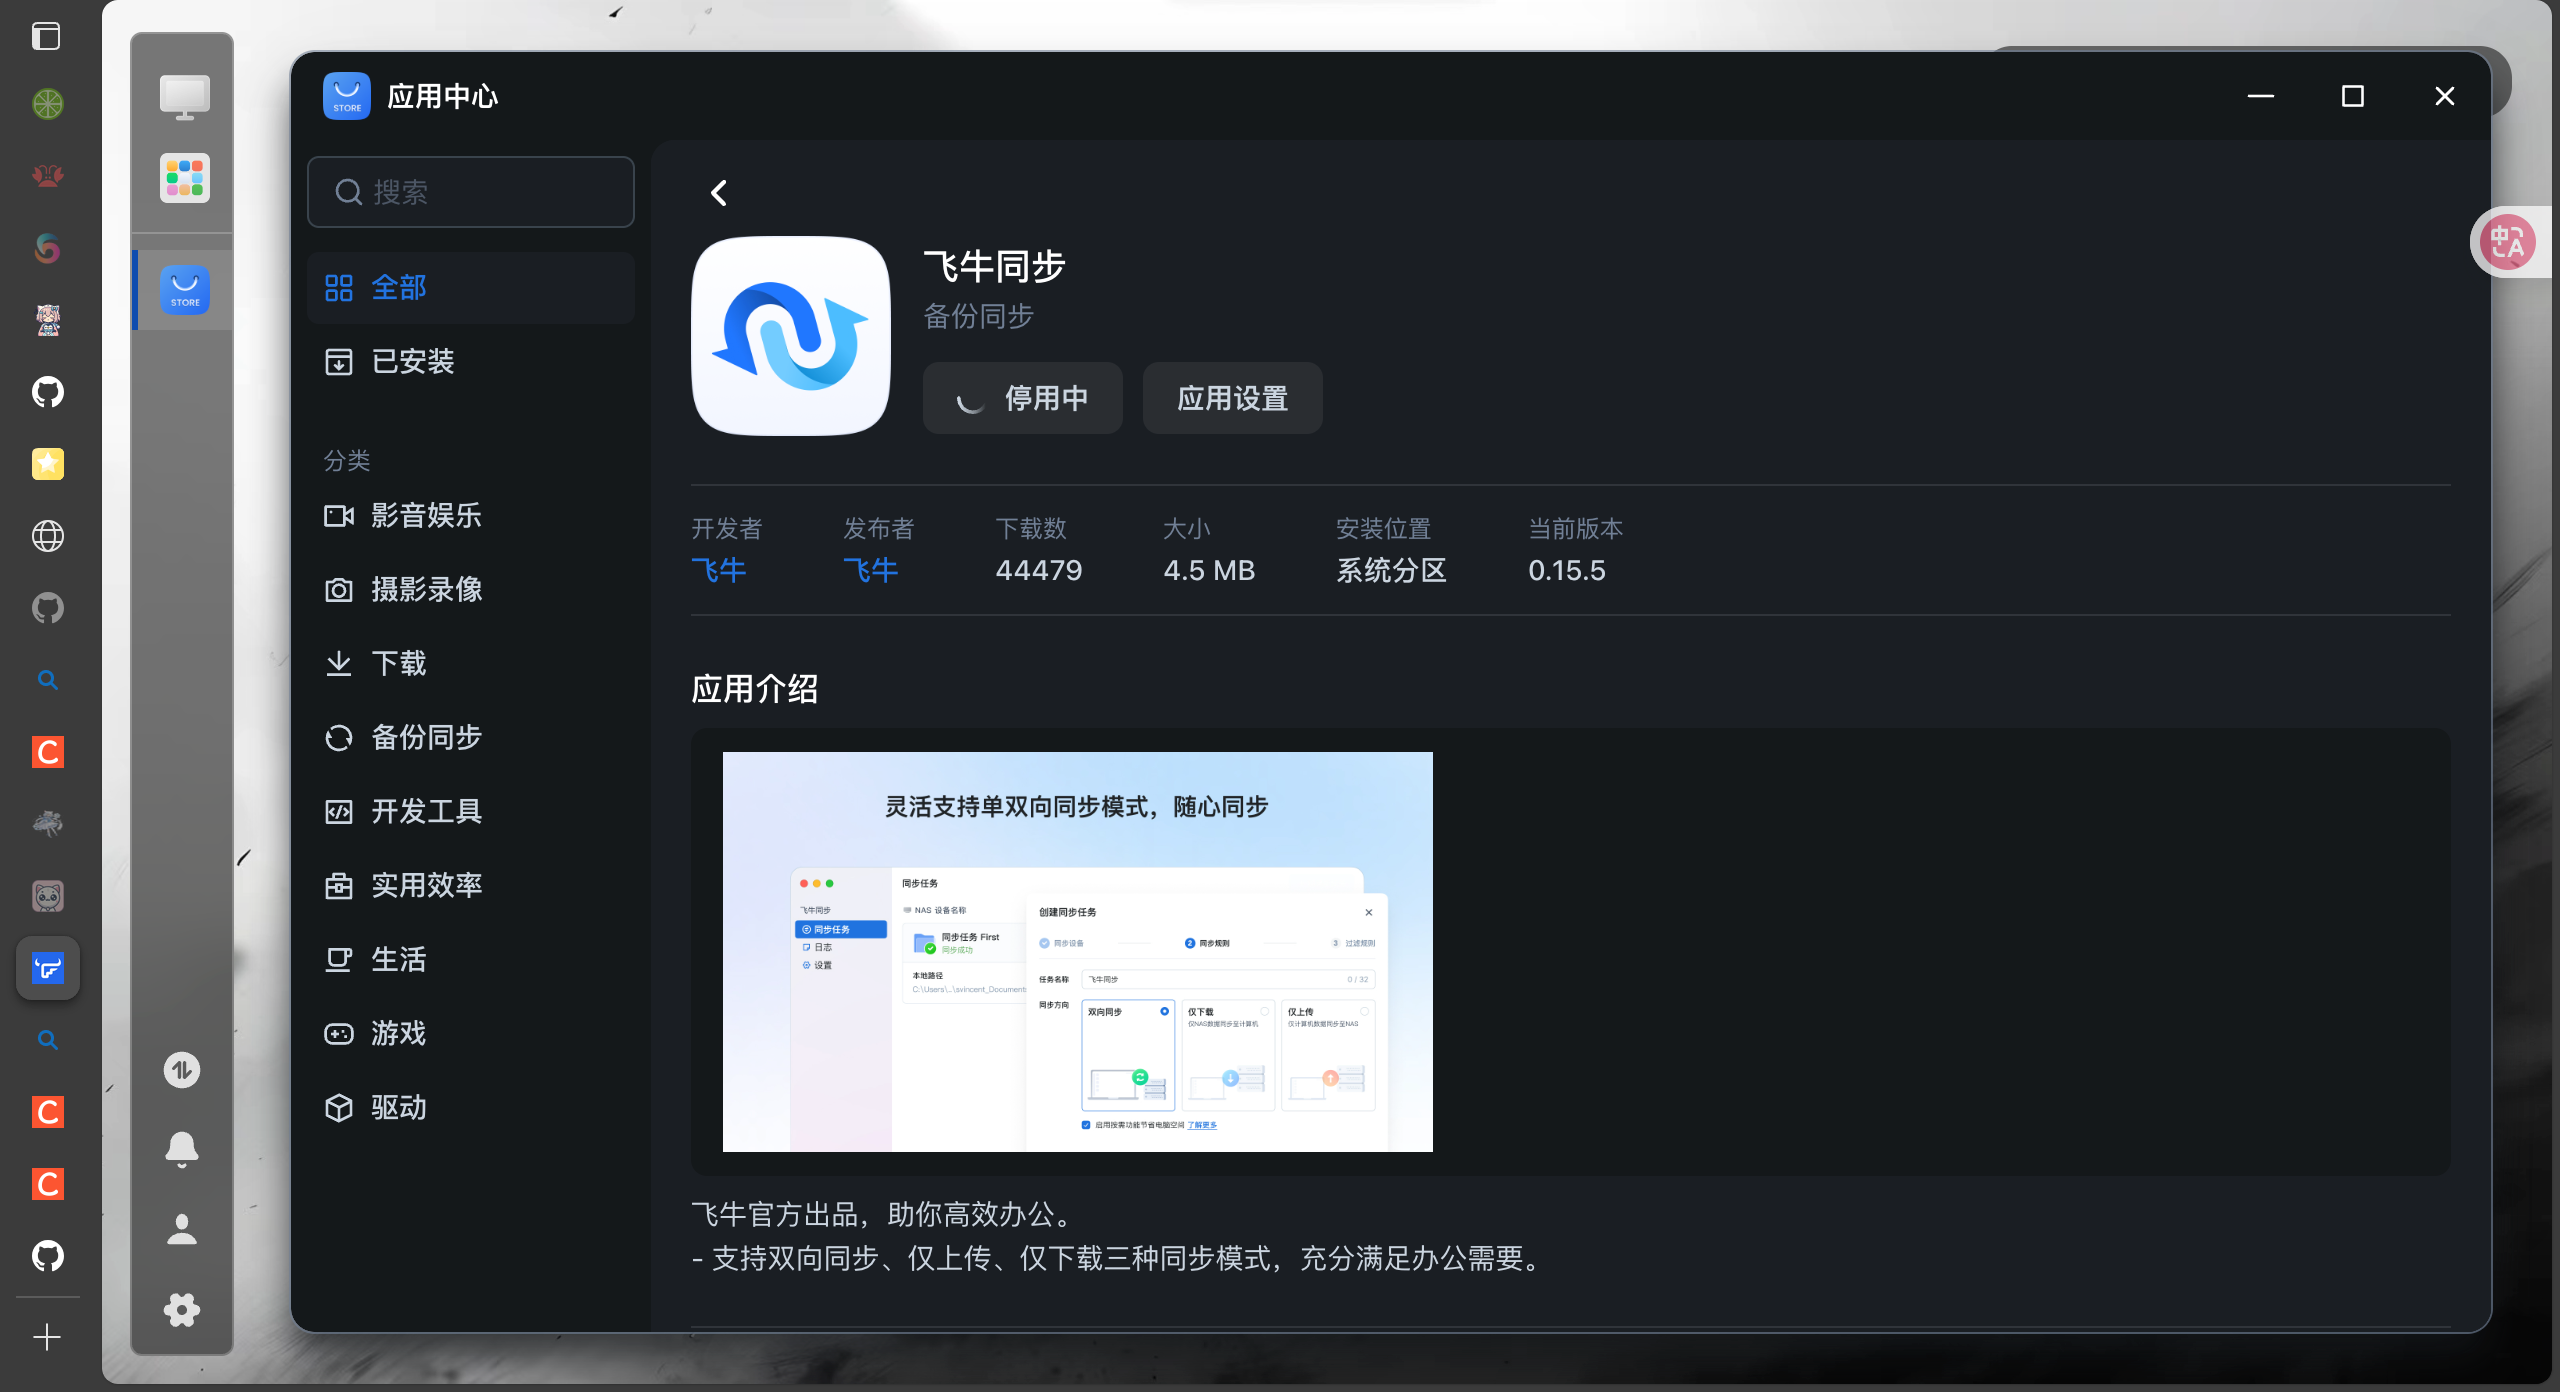Click the swirl icon in the left strip
Image resolution: width=2560 pixels, height=1392 pixels.
pos(48,248)
